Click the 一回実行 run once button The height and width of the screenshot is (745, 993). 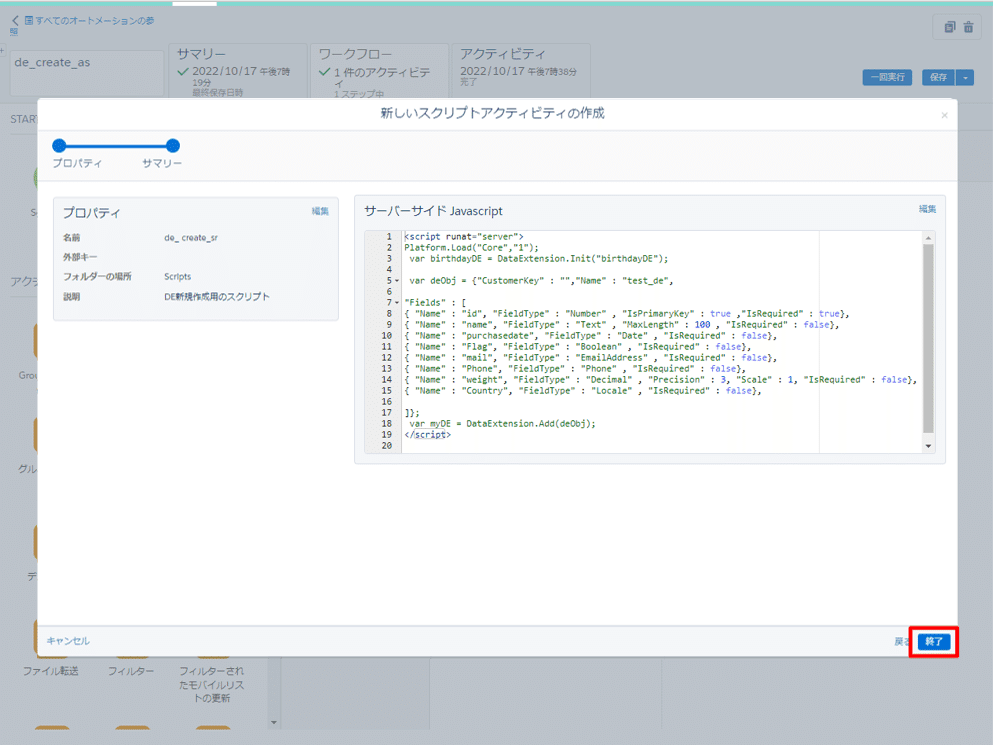887,77
